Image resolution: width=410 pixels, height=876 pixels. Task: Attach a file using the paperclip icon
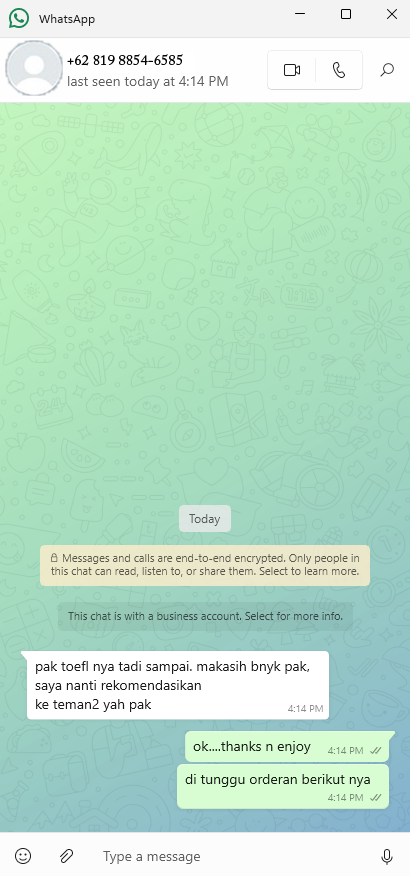[x=66, y=855]
